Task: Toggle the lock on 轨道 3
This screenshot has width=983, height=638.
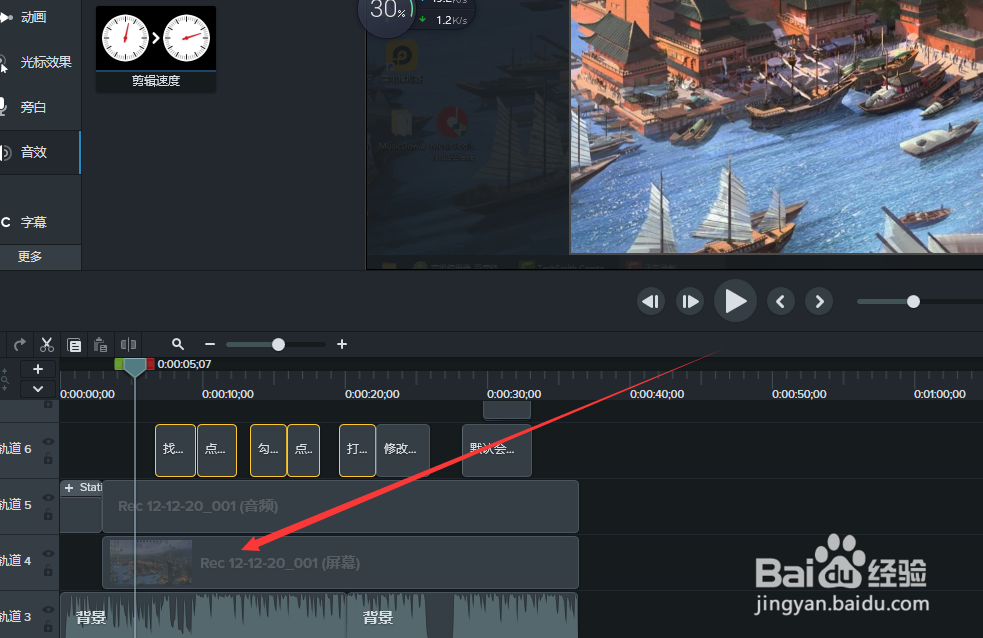Action: click(x=48, y=626)
